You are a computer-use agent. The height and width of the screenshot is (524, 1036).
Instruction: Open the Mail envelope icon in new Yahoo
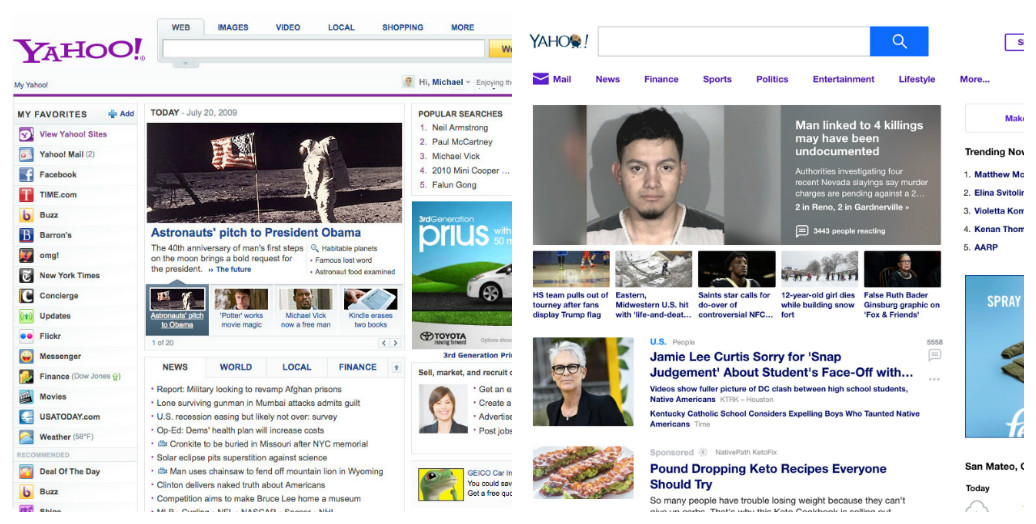(540, 79)
